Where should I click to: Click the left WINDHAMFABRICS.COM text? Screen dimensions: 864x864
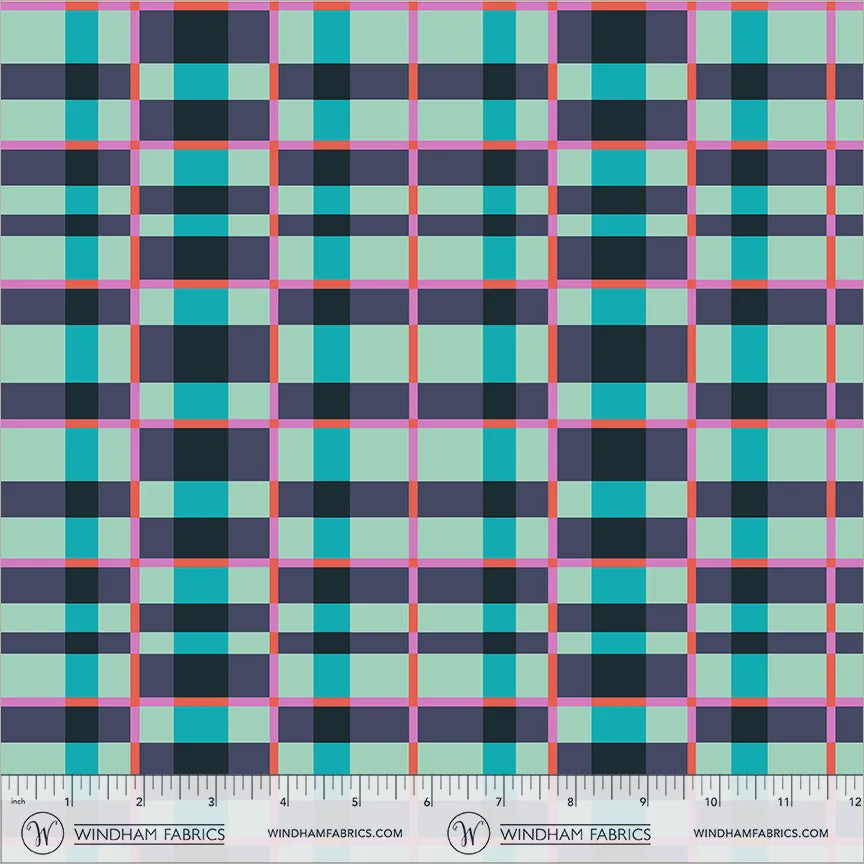coord(335,833)
